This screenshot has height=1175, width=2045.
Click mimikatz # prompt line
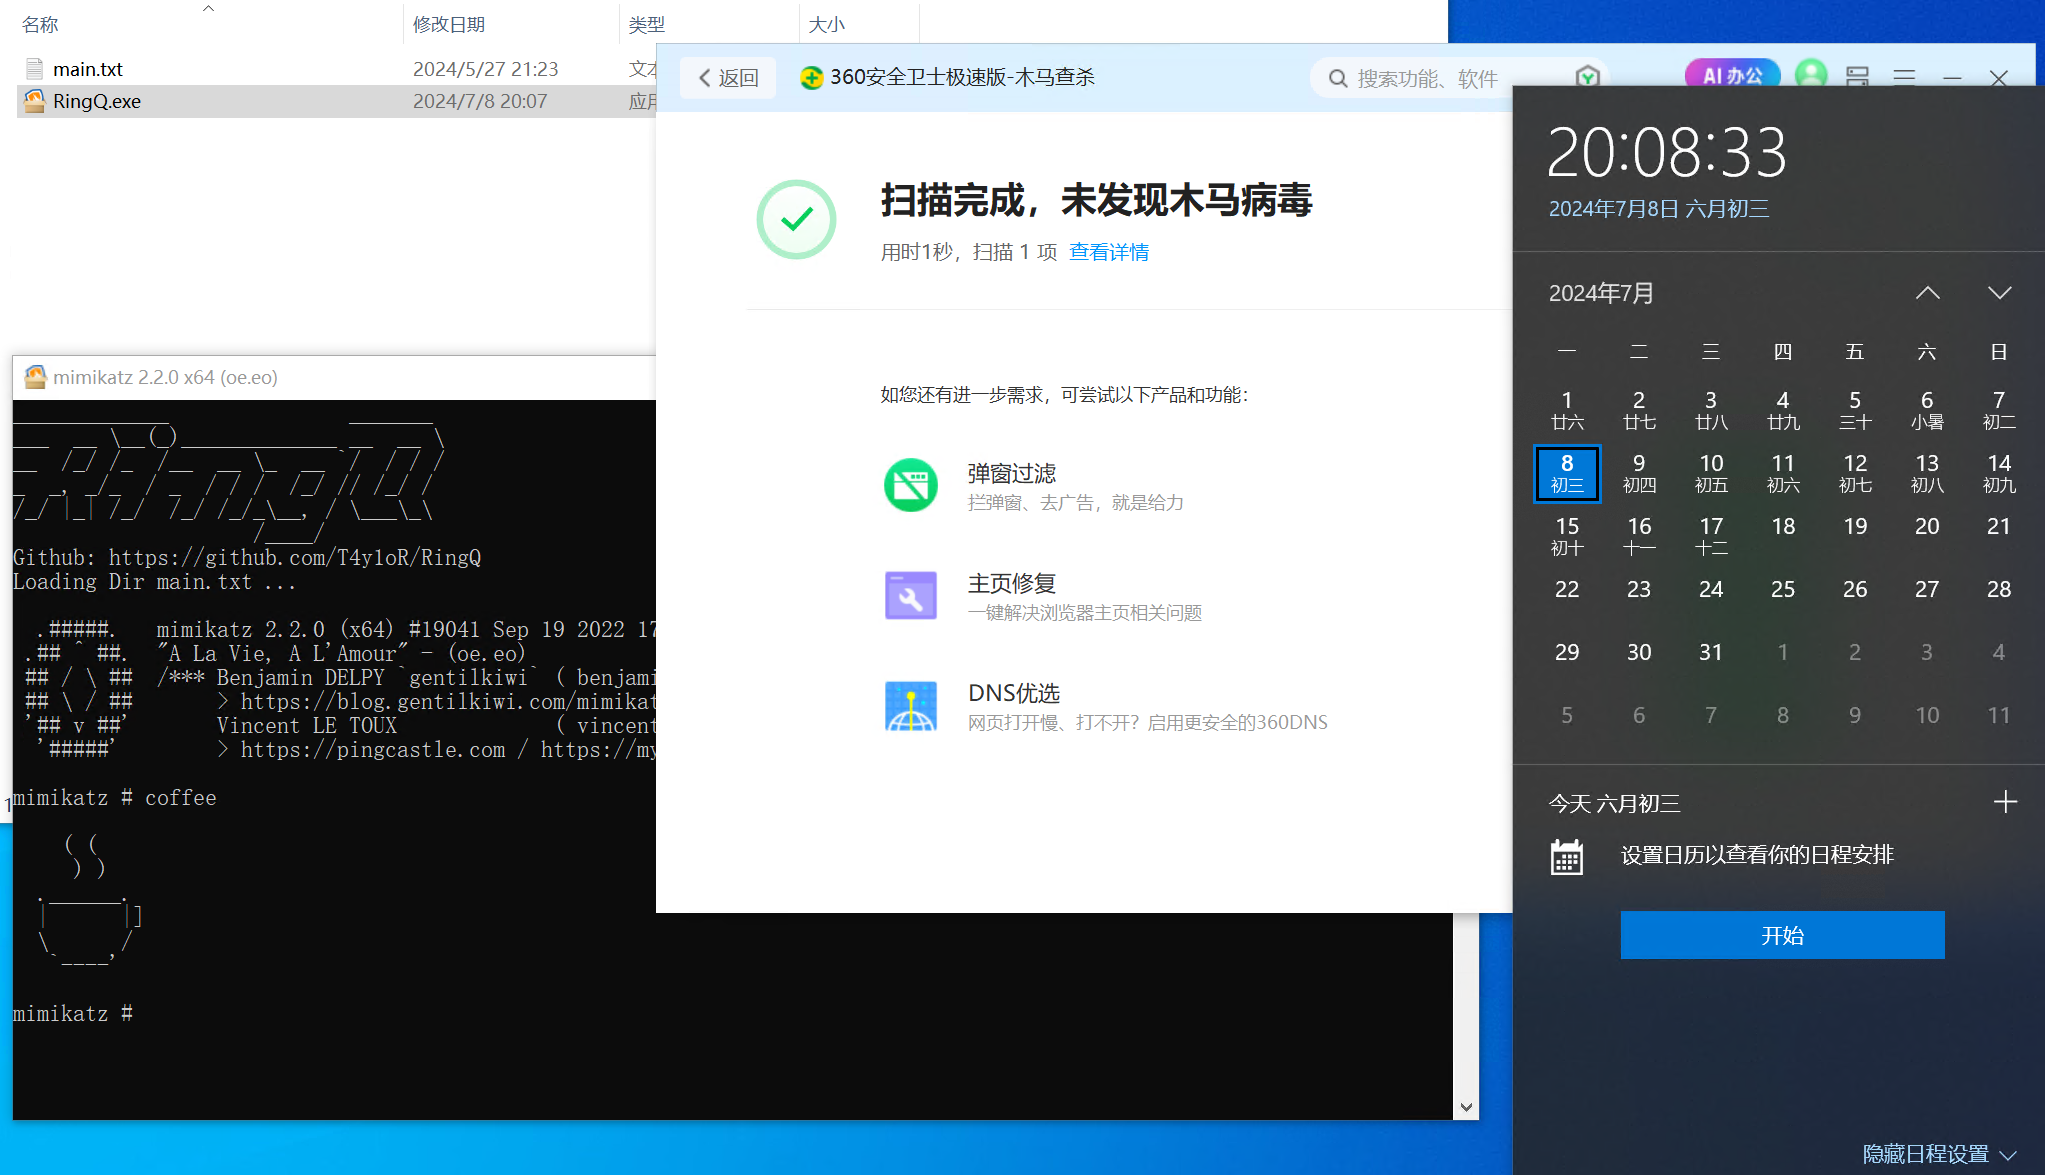(73, 1014)
